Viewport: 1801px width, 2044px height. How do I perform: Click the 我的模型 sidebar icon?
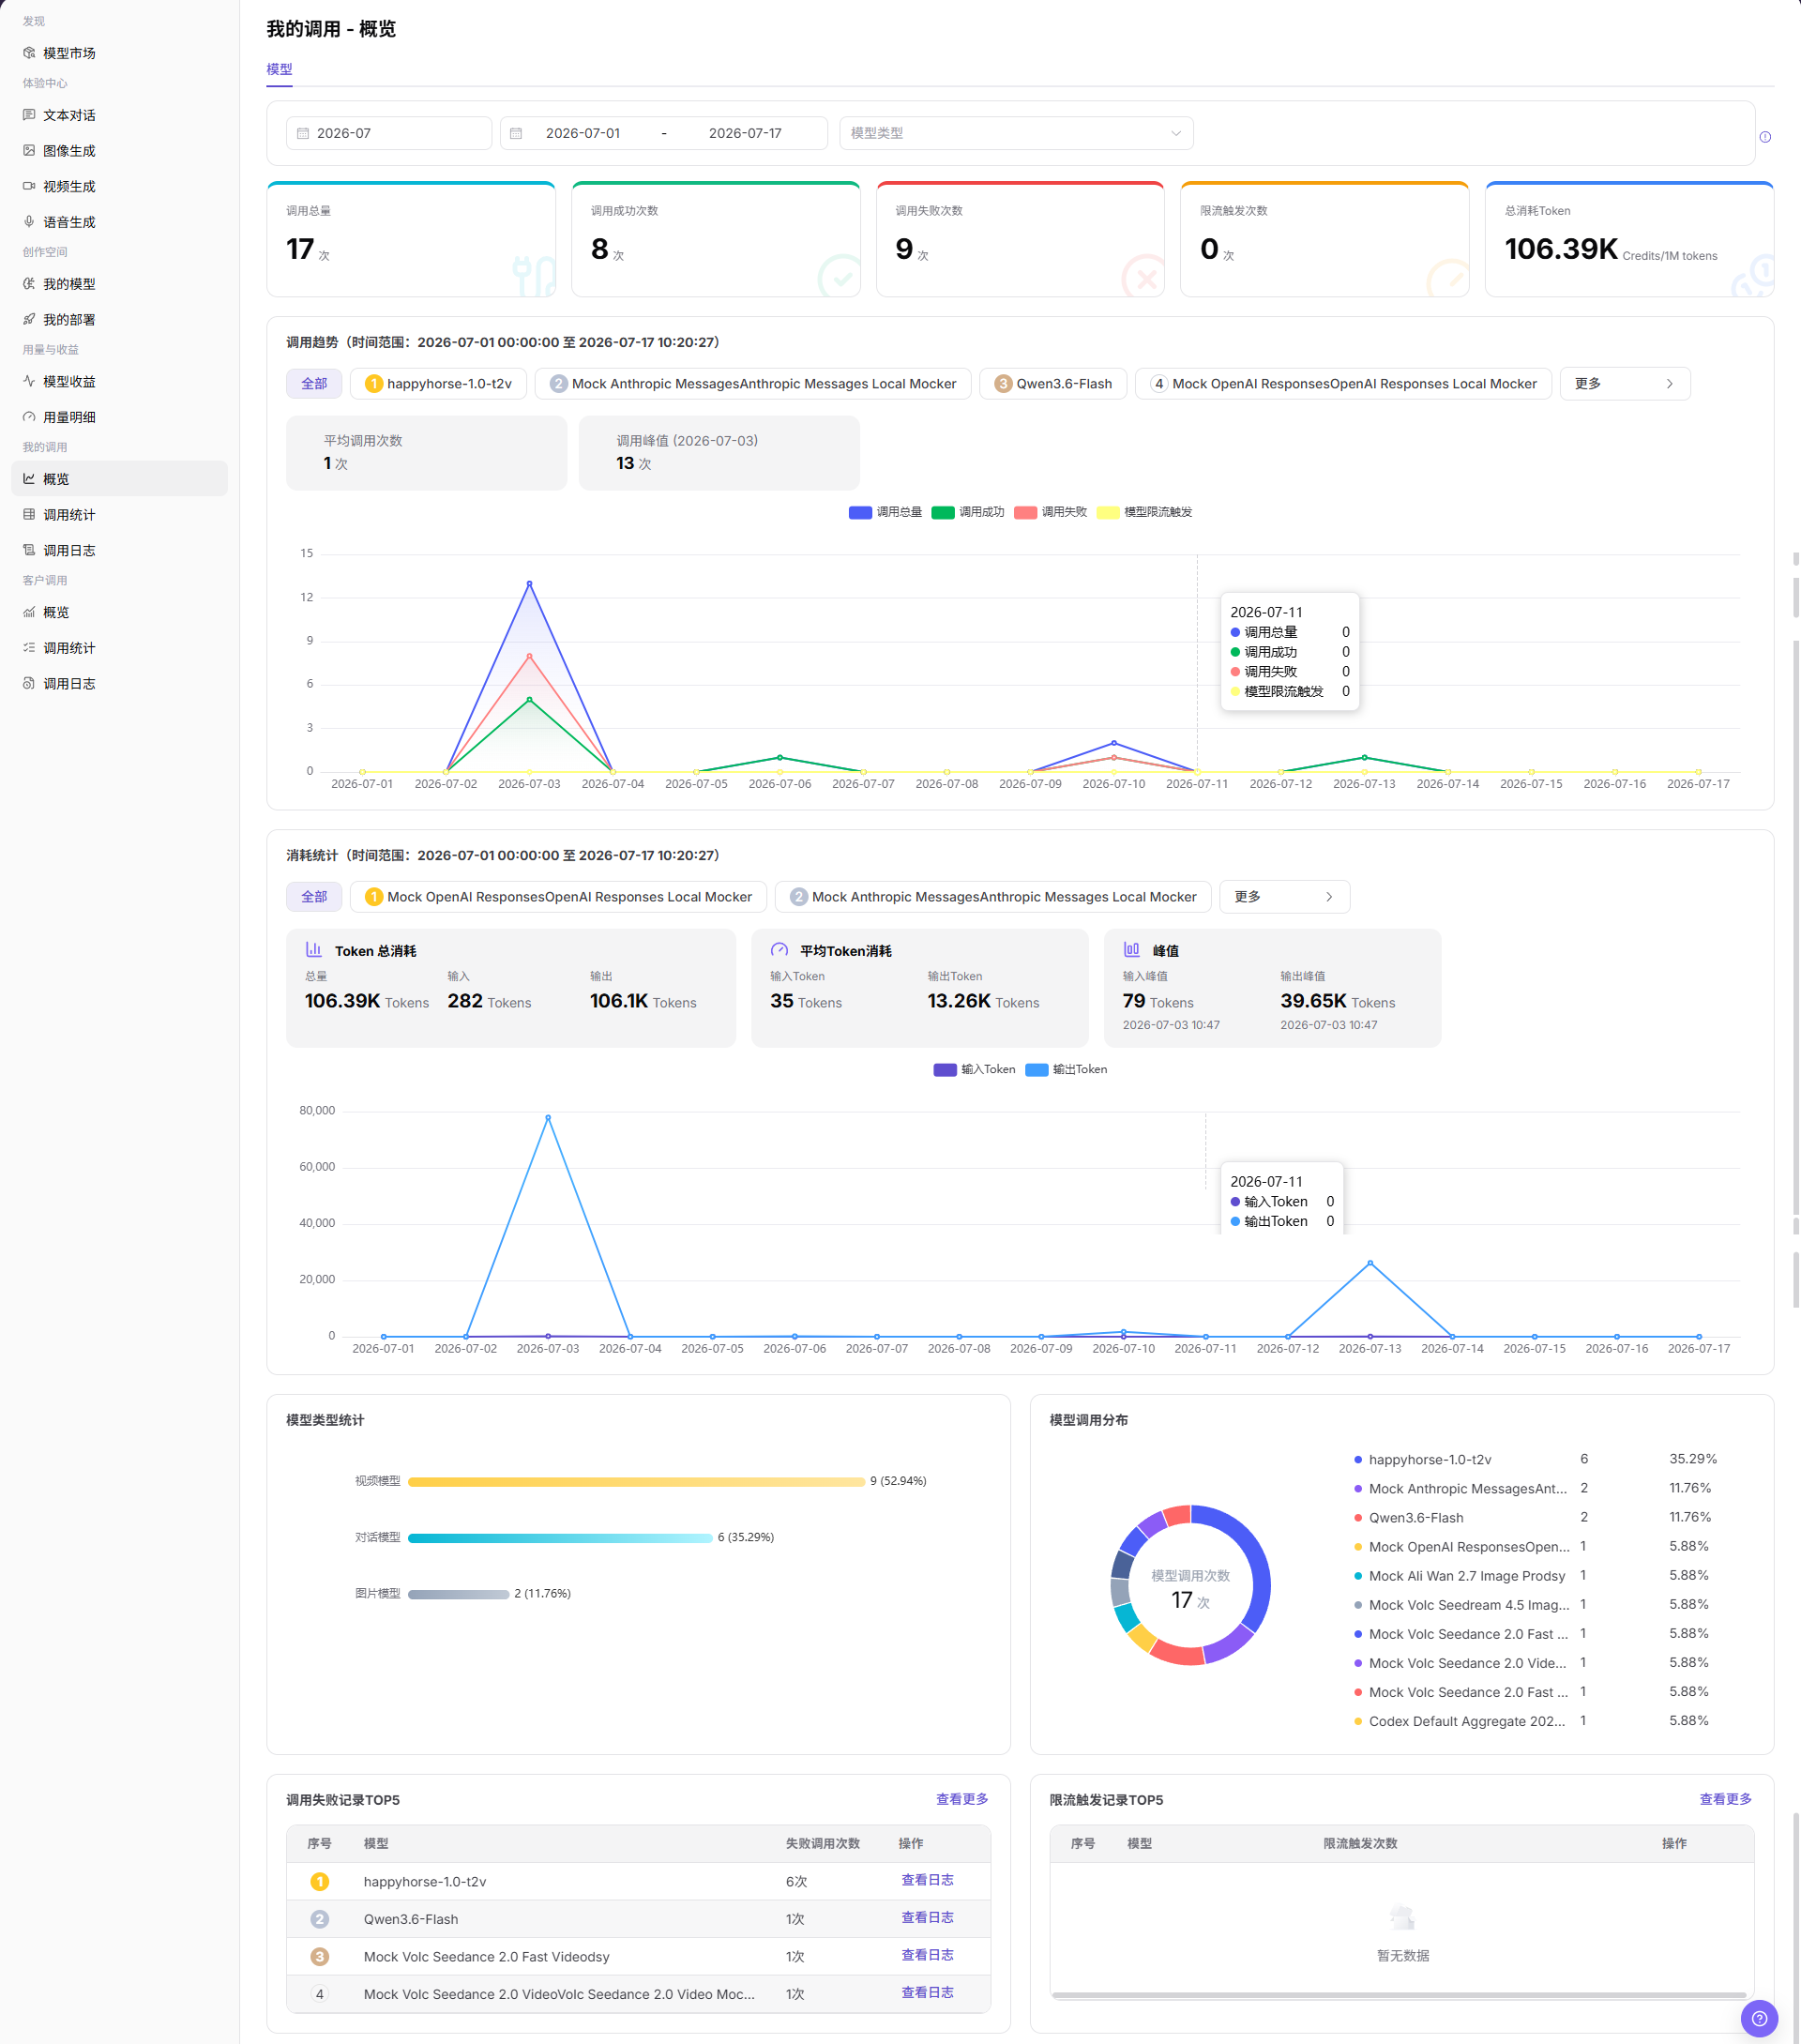click(x=29, y=284)
